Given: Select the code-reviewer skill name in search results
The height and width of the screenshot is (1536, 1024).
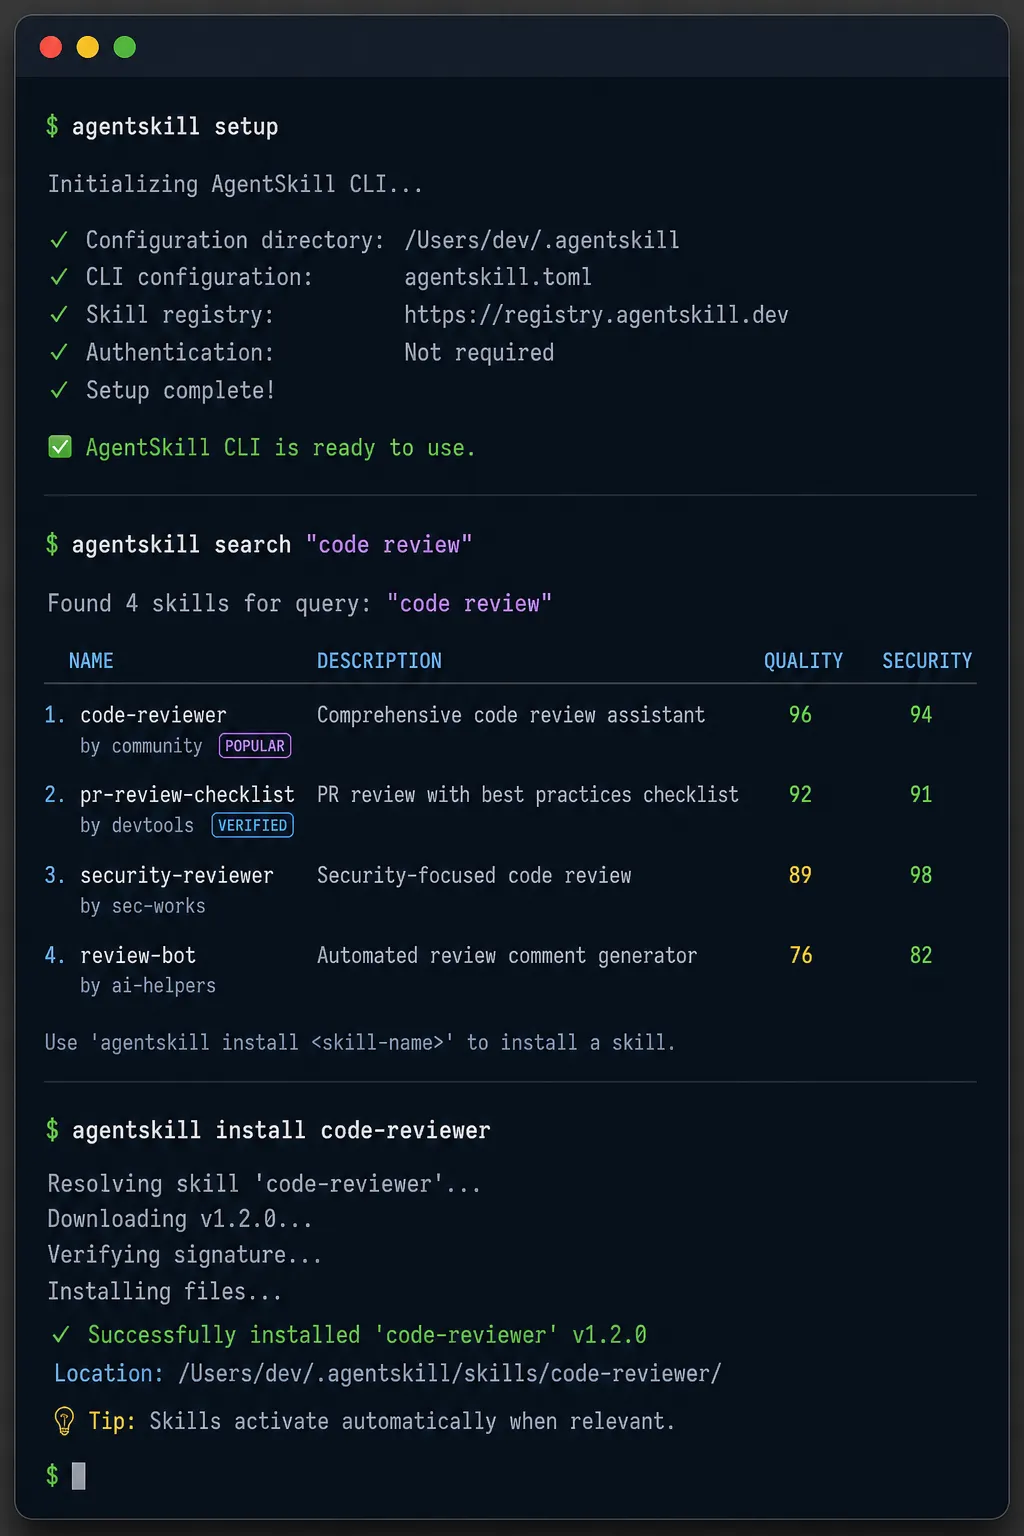Looking at the screenshot, I should point(153,715).
